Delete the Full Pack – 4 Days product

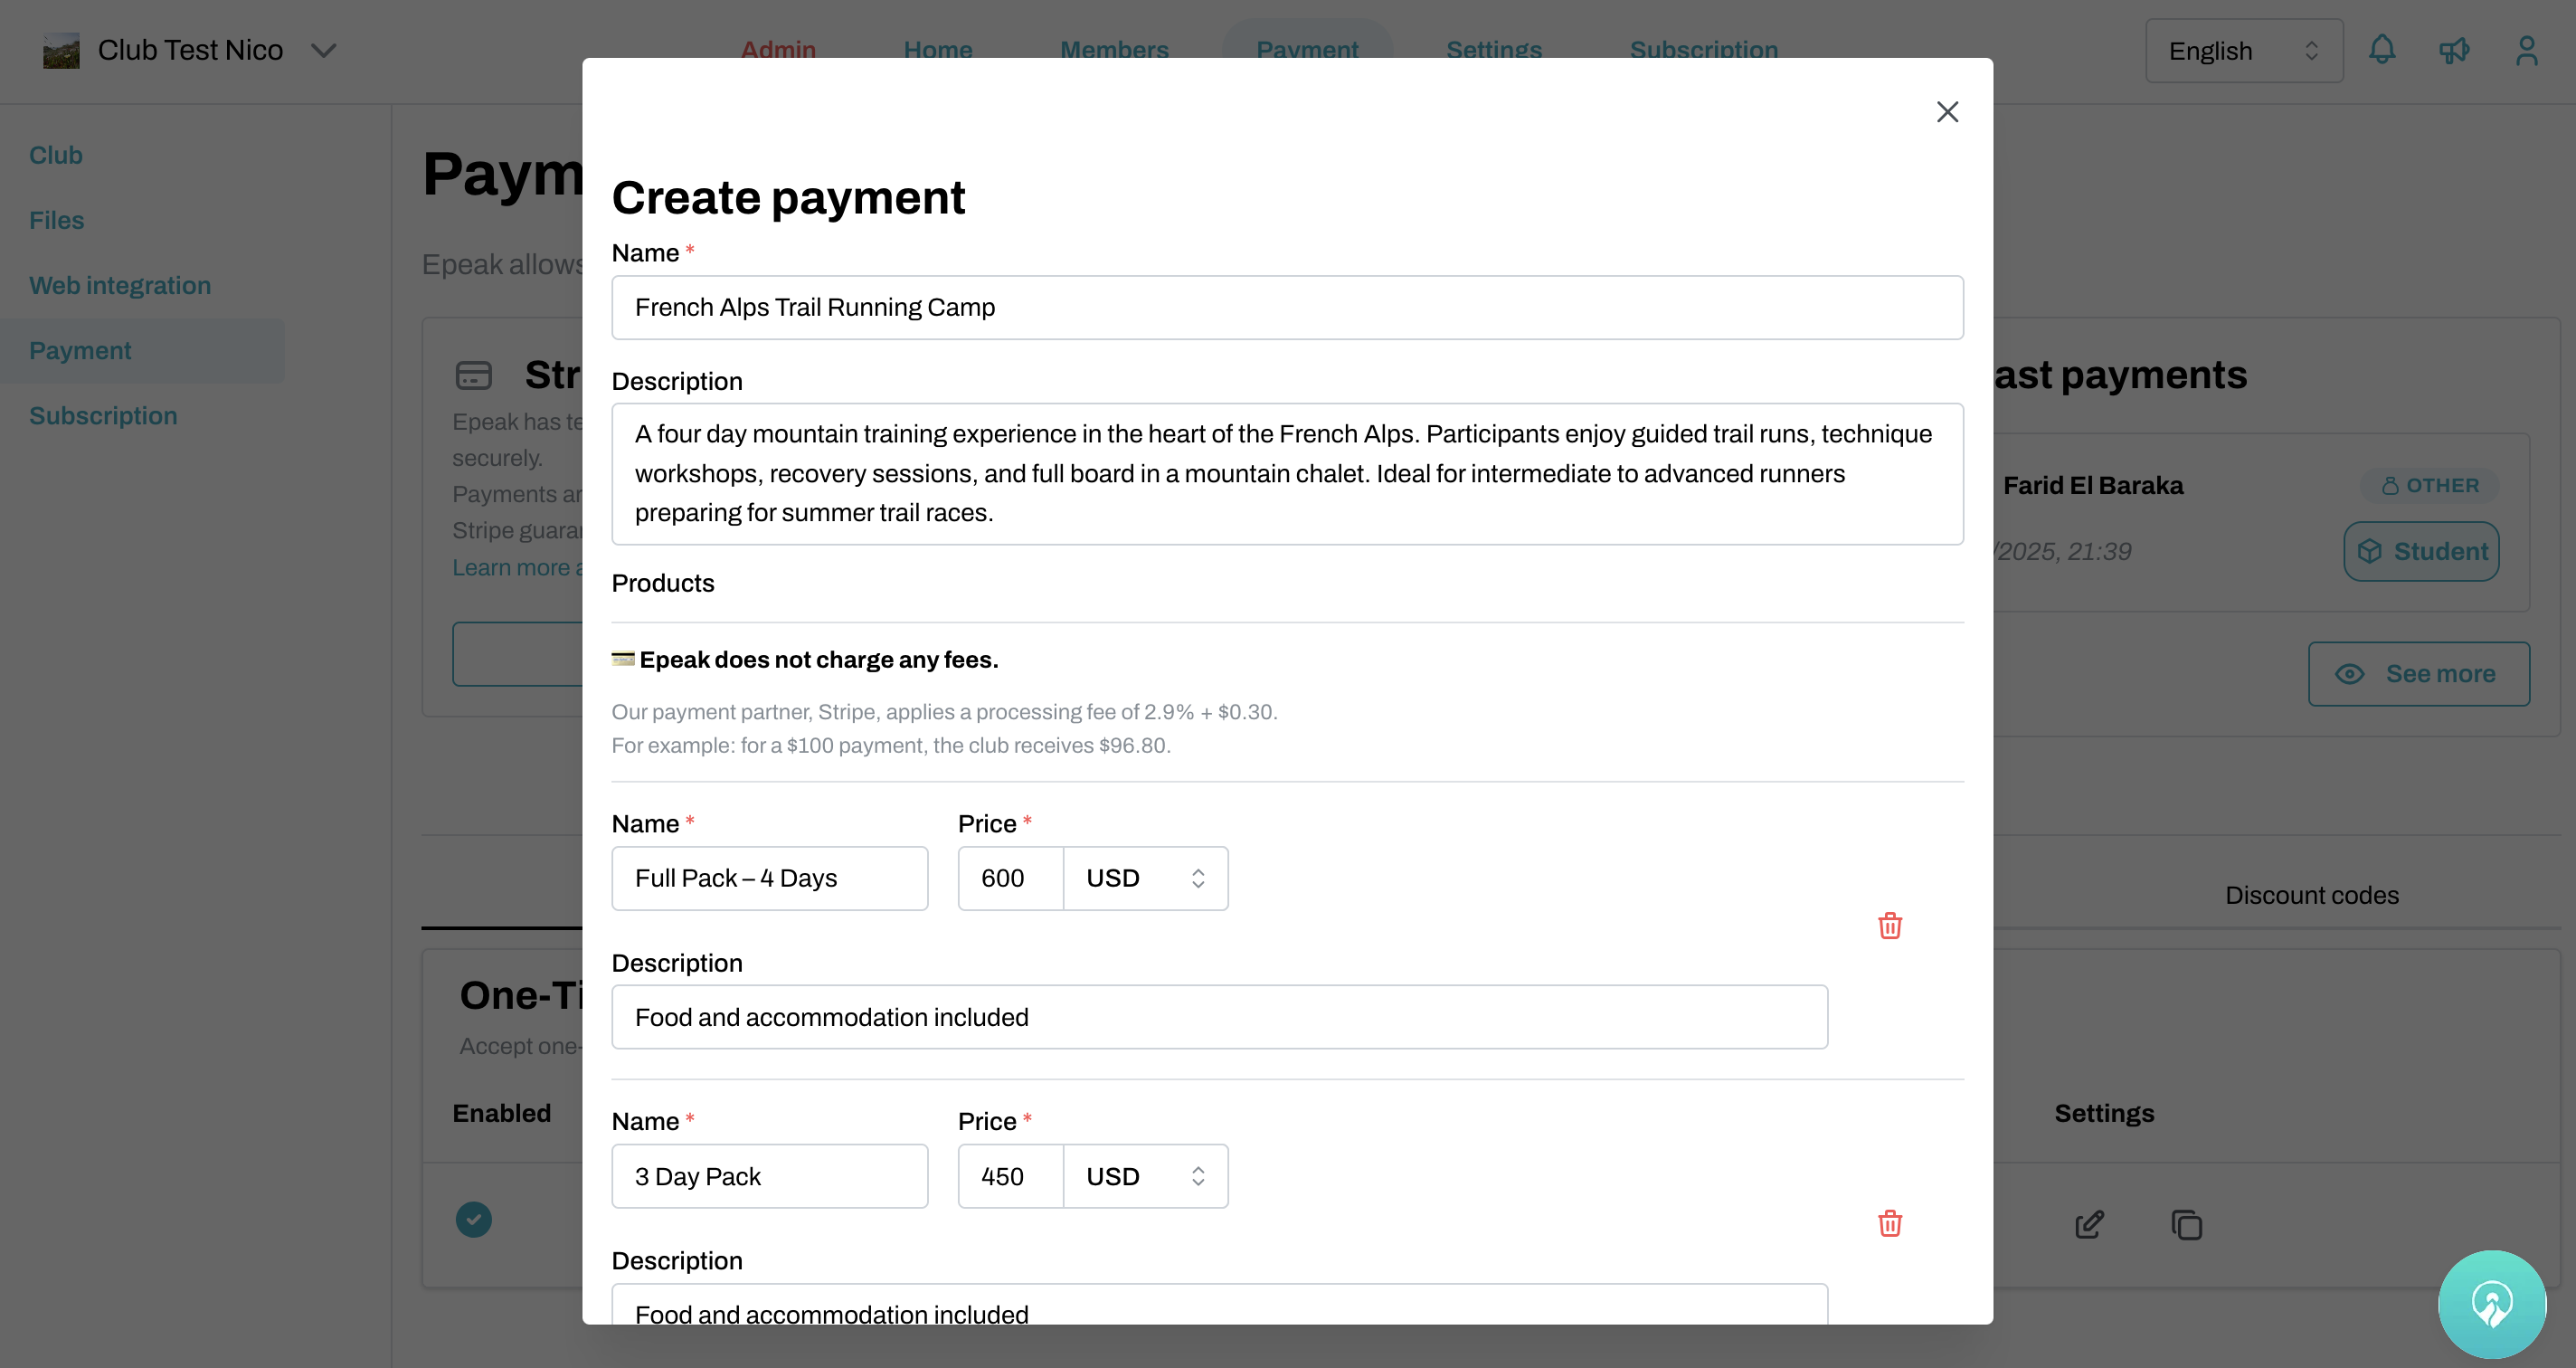(x=1889, y=926)
